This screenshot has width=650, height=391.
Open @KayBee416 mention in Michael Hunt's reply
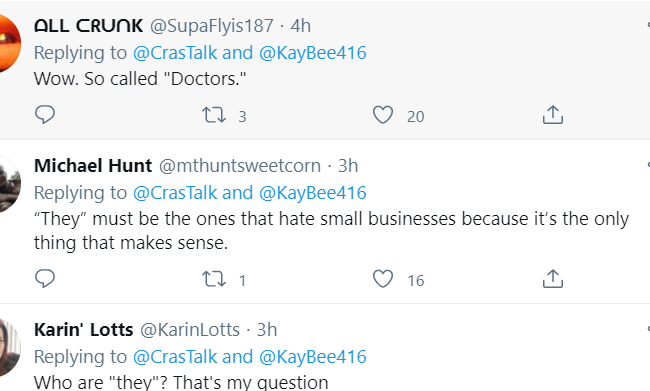pyautogui.click(x=313, y=193)
